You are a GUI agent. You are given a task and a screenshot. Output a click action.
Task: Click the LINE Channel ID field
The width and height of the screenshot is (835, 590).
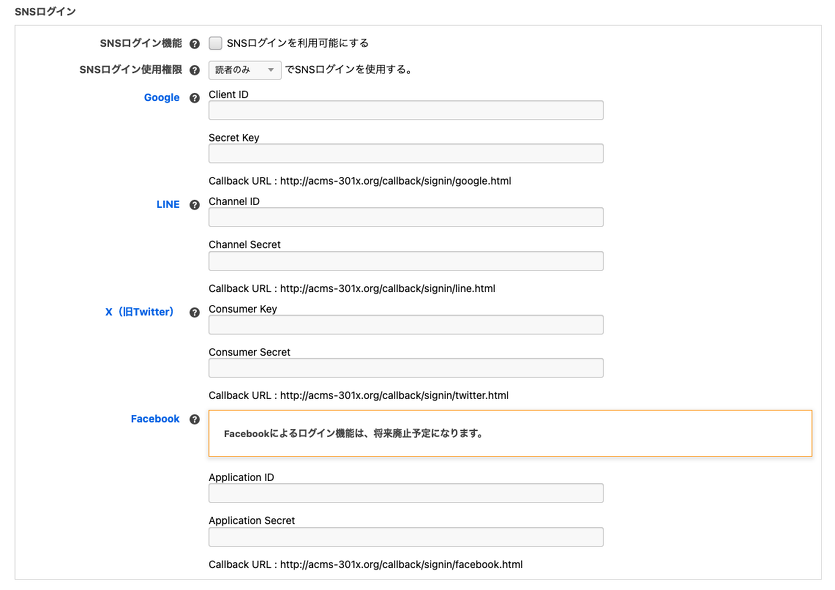404,217
